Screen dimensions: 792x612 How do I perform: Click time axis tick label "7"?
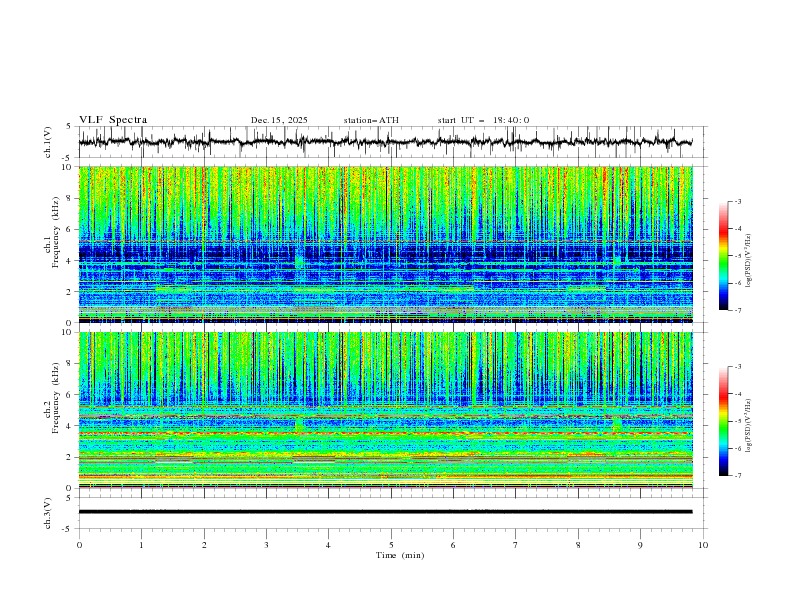coord(516,545)
